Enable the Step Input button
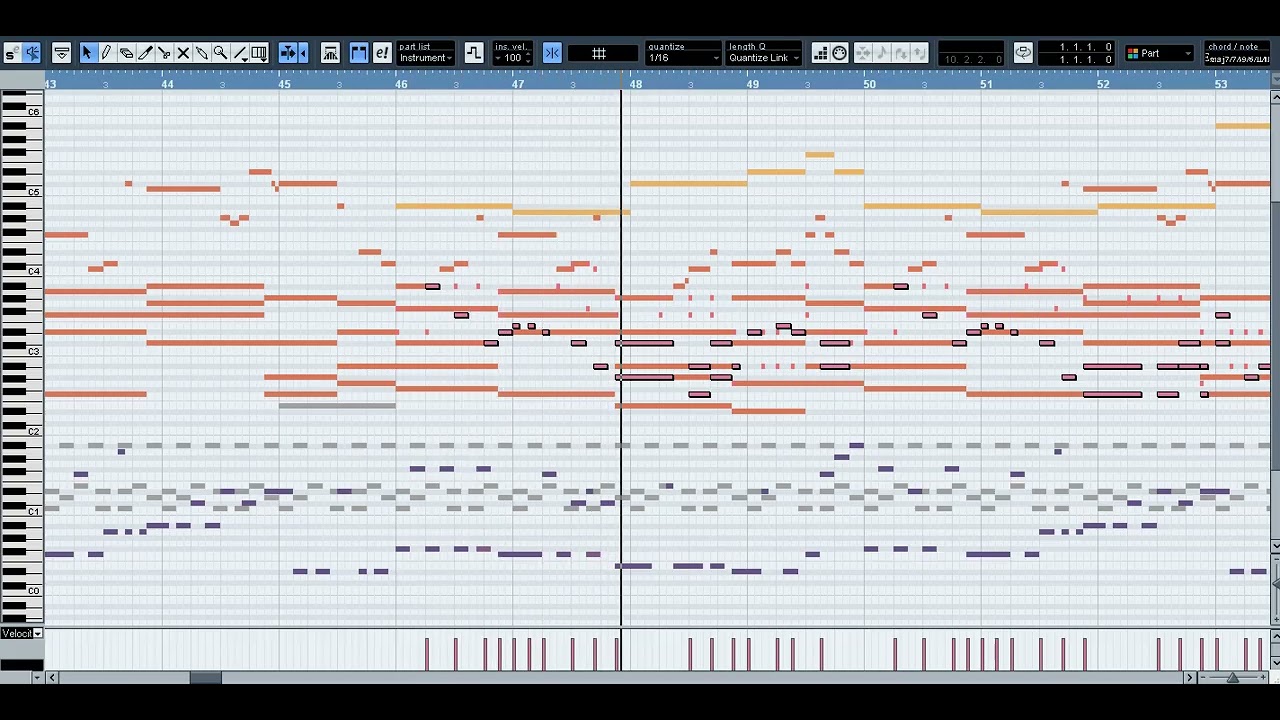 pos(820,53)
